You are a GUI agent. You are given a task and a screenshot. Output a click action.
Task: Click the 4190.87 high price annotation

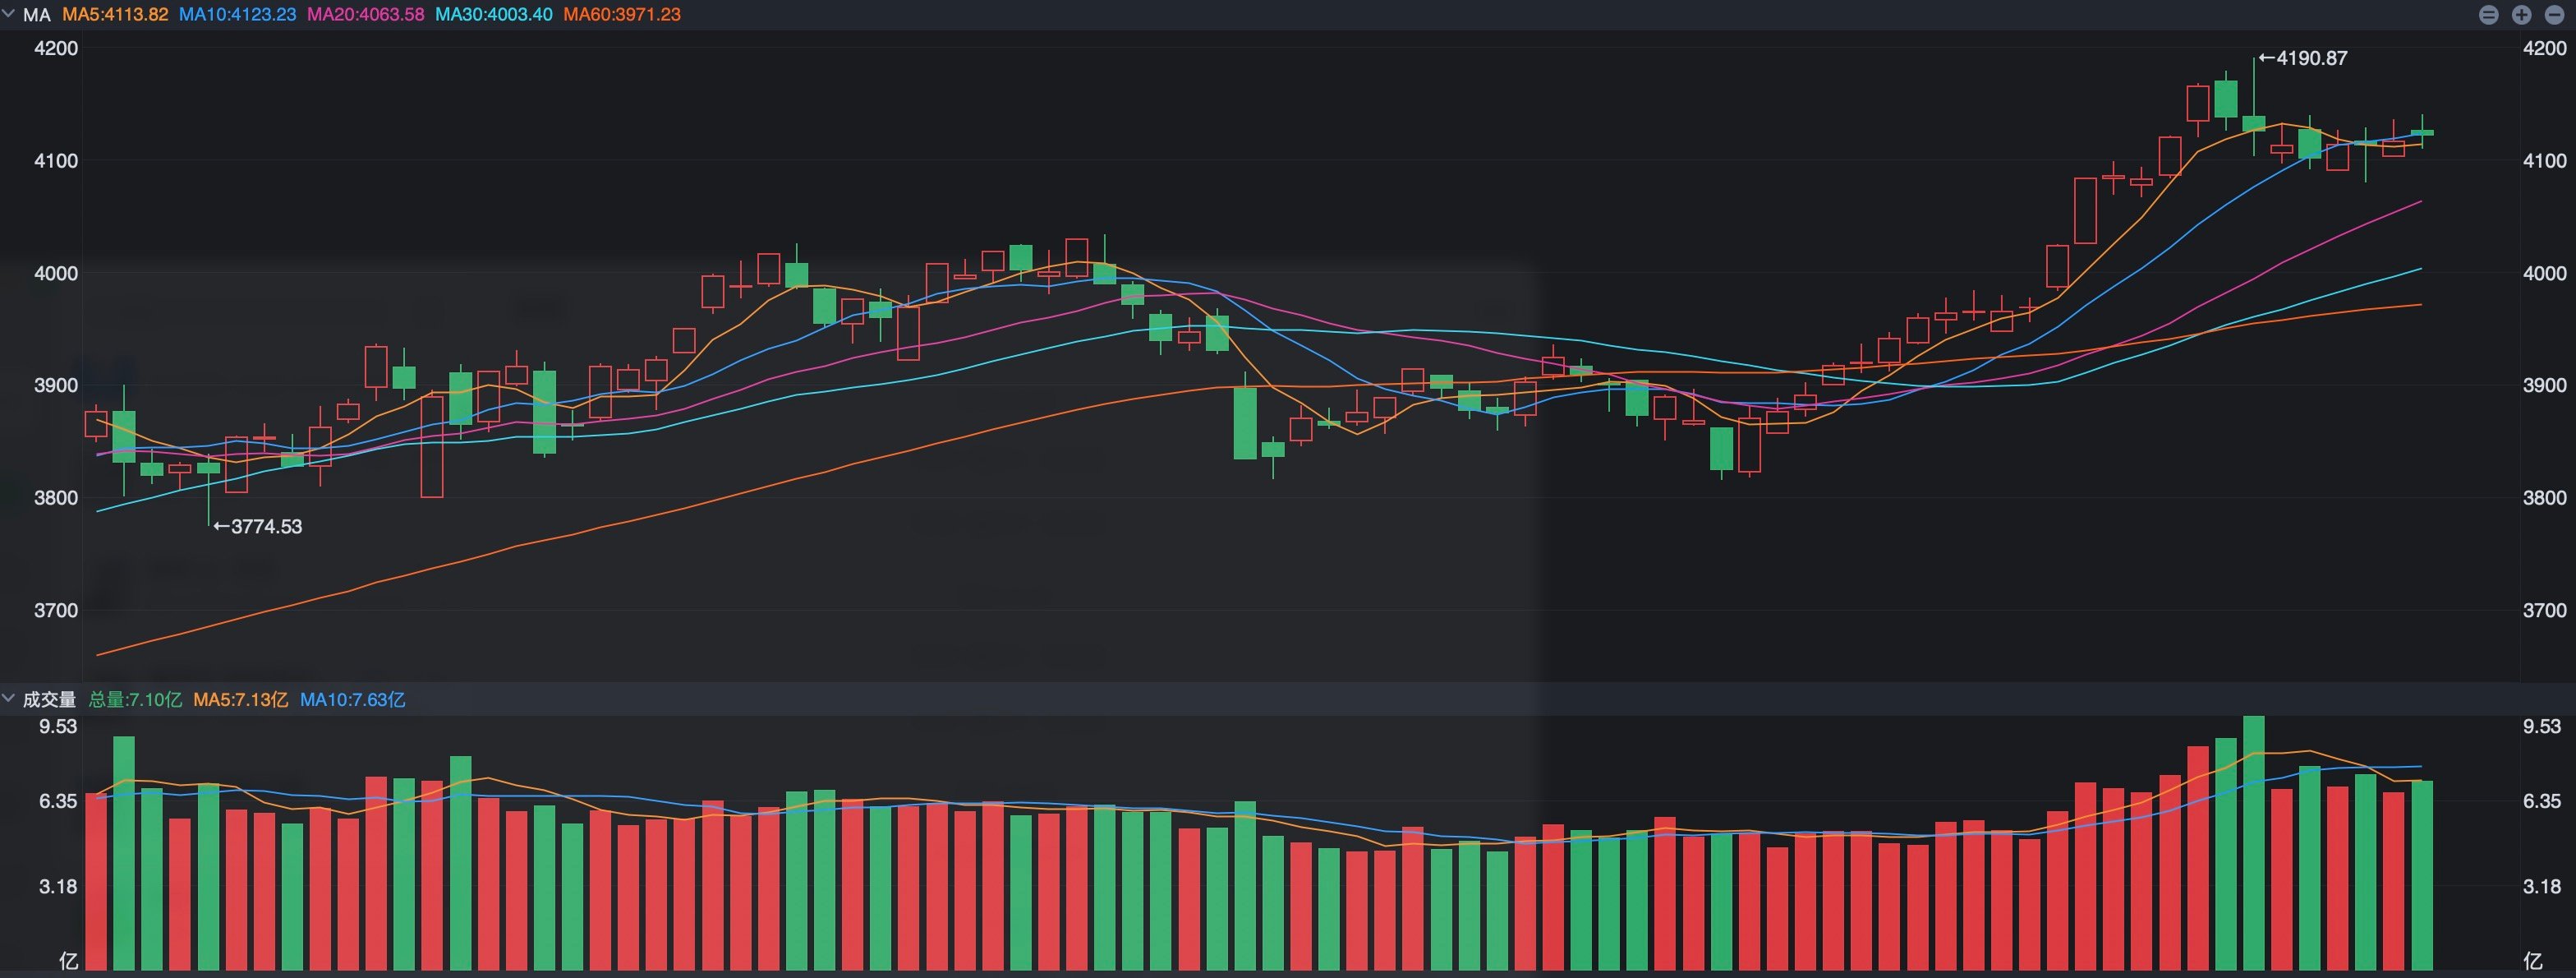[x=2303, y=58]
